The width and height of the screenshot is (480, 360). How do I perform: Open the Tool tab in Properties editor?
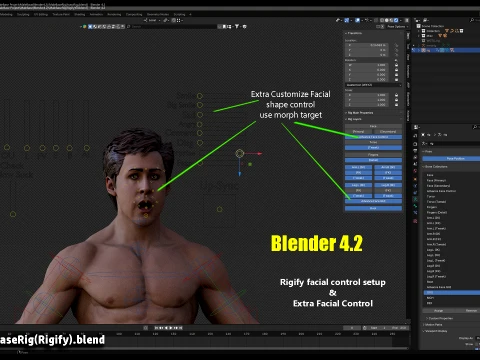click(x=415, y=136)
